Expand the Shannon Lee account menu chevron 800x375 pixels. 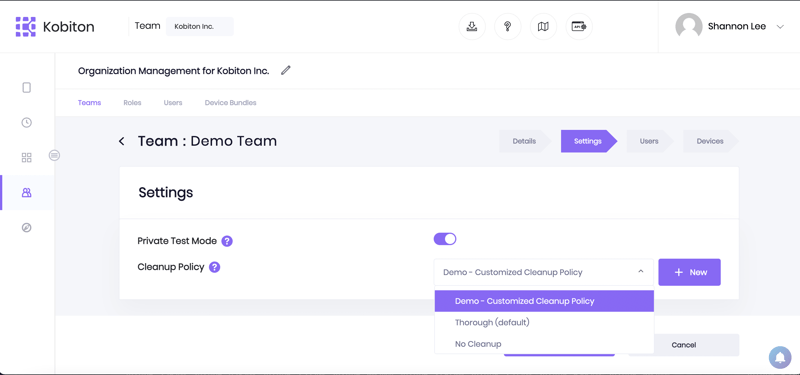point(780,27)
